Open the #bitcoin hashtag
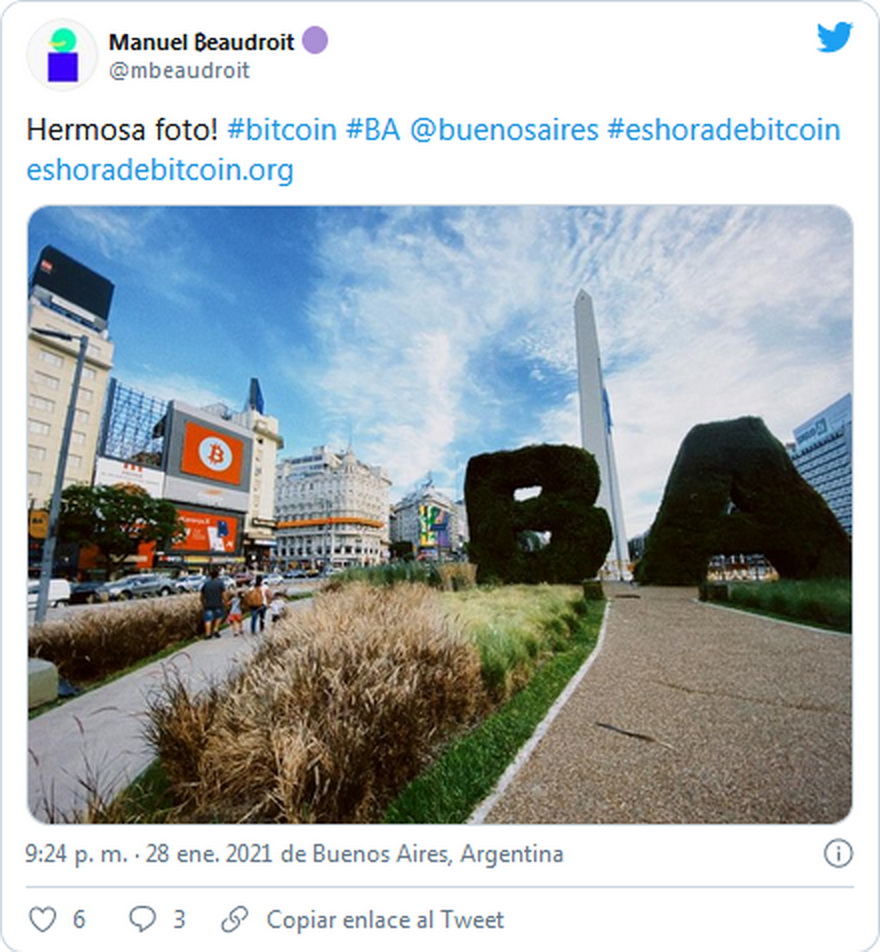 coord(282,130)
